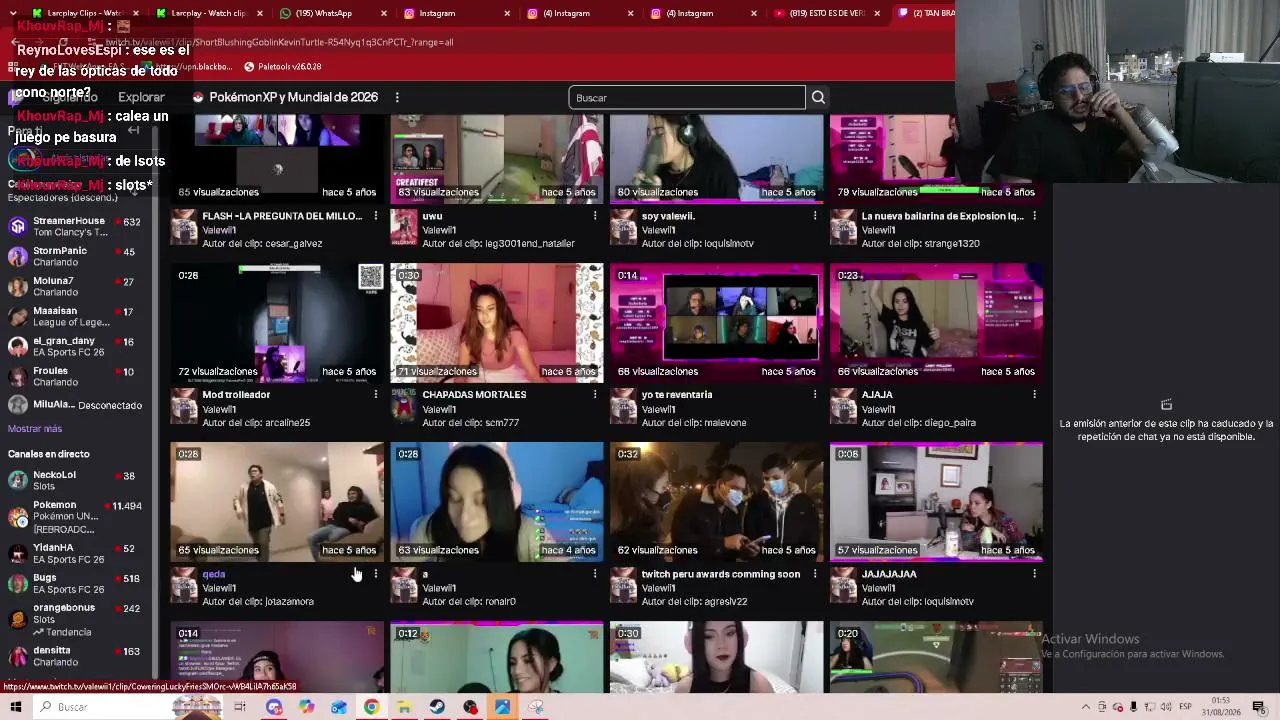Open File Explorer from the taskbar
The width and height of the screenshot is (1280, 720).
click(x=404, y=707)
